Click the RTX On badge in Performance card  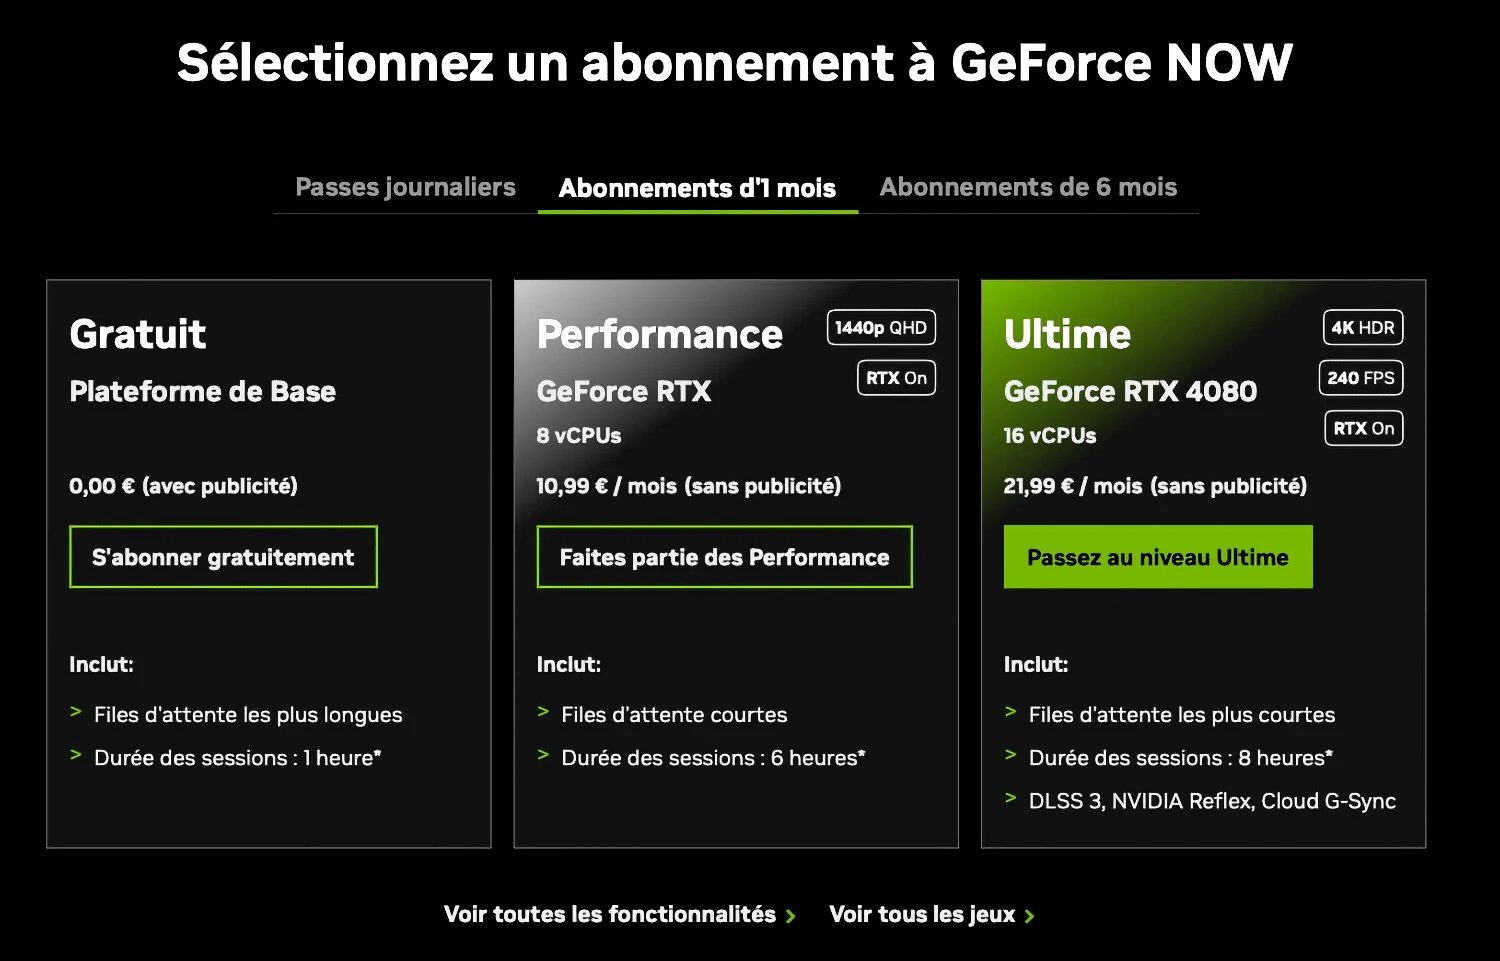896,378
